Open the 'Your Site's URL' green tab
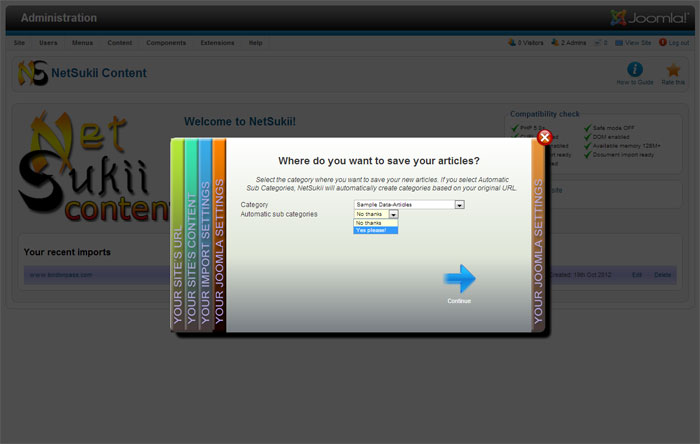The width and height of the screenshot is (700, 444). 178,235
